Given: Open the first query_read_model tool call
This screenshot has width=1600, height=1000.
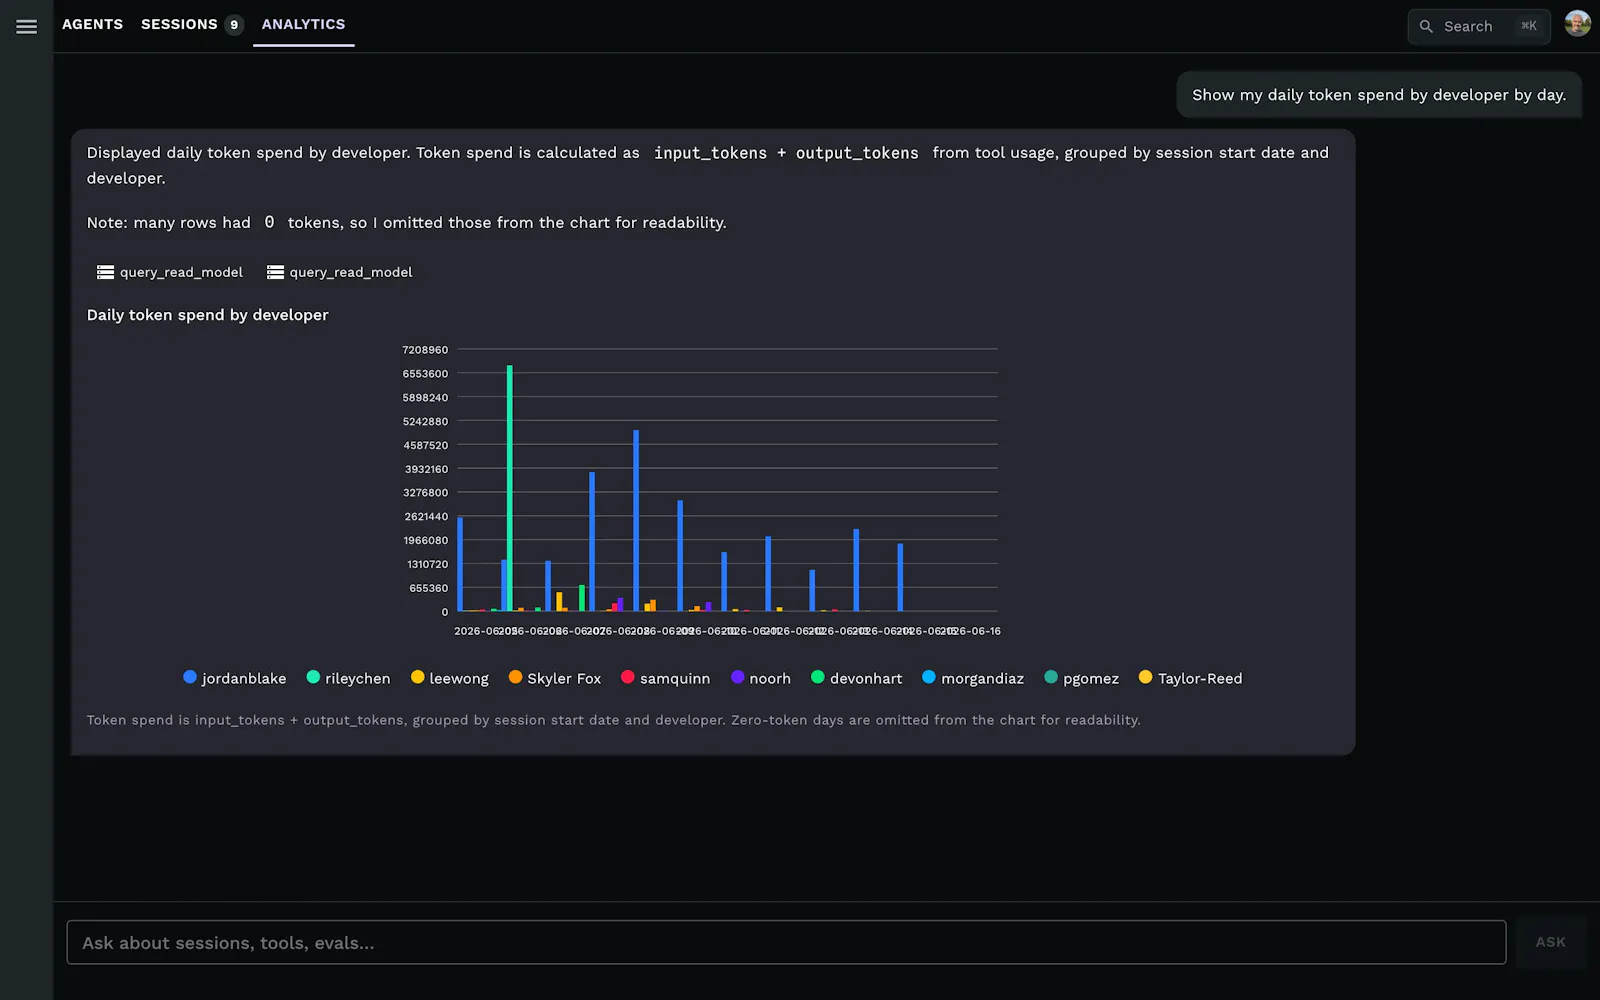Looking at the screenshot, I should click(170, 272).
